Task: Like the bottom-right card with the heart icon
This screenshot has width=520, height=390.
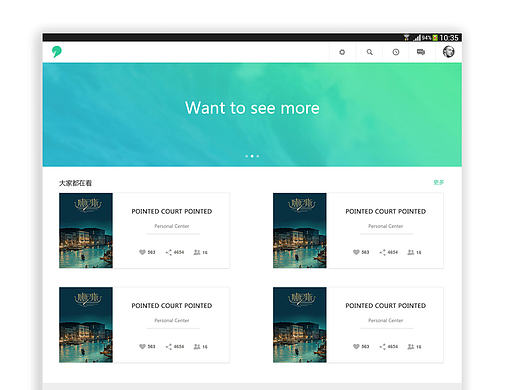Action: click(356, 347)
